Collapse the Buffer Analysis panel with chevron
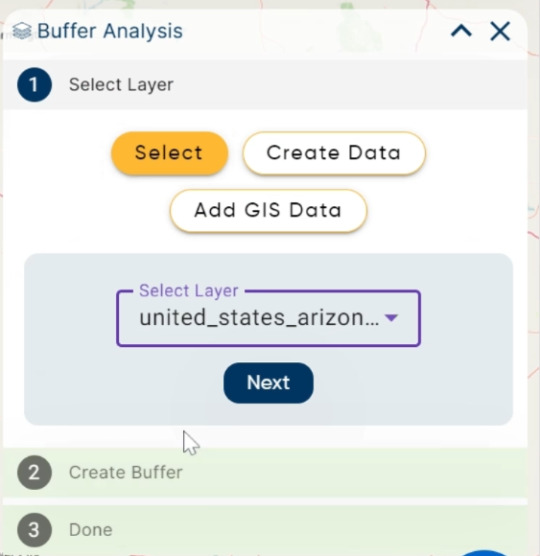The width and height of the screenshot is (540, 556). (x=461, y=31)
